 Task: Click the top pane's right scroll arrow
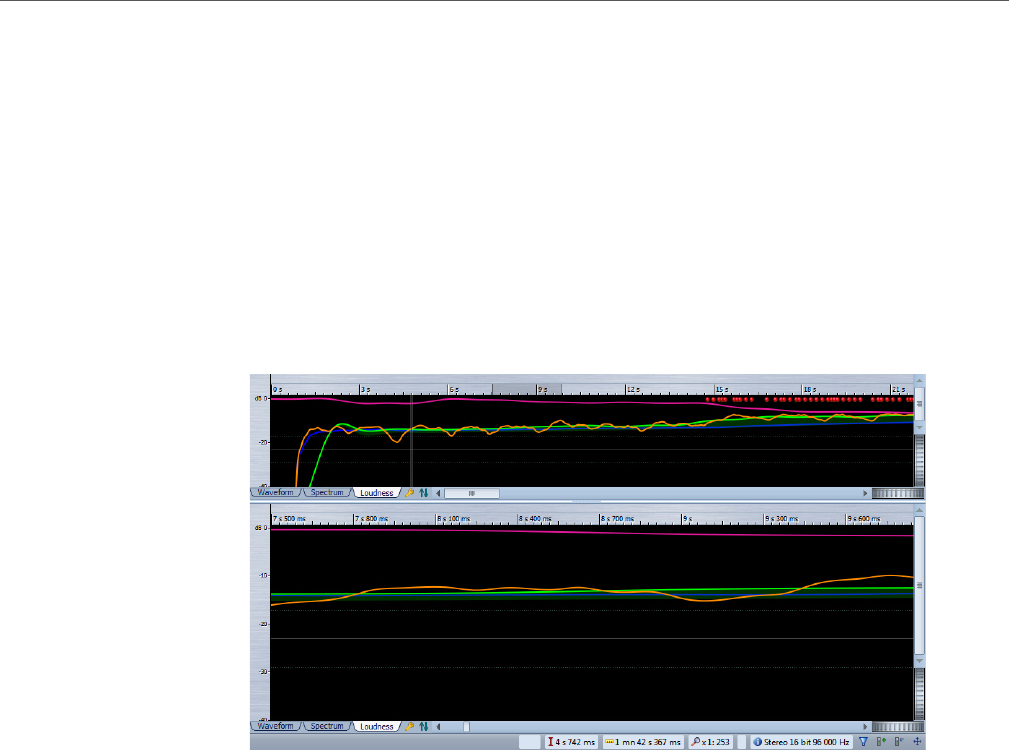coord(866,493)
